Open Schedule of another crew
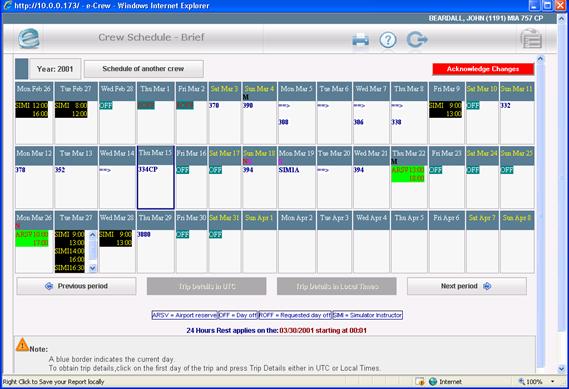569x389 pixels. pos(144,69)
